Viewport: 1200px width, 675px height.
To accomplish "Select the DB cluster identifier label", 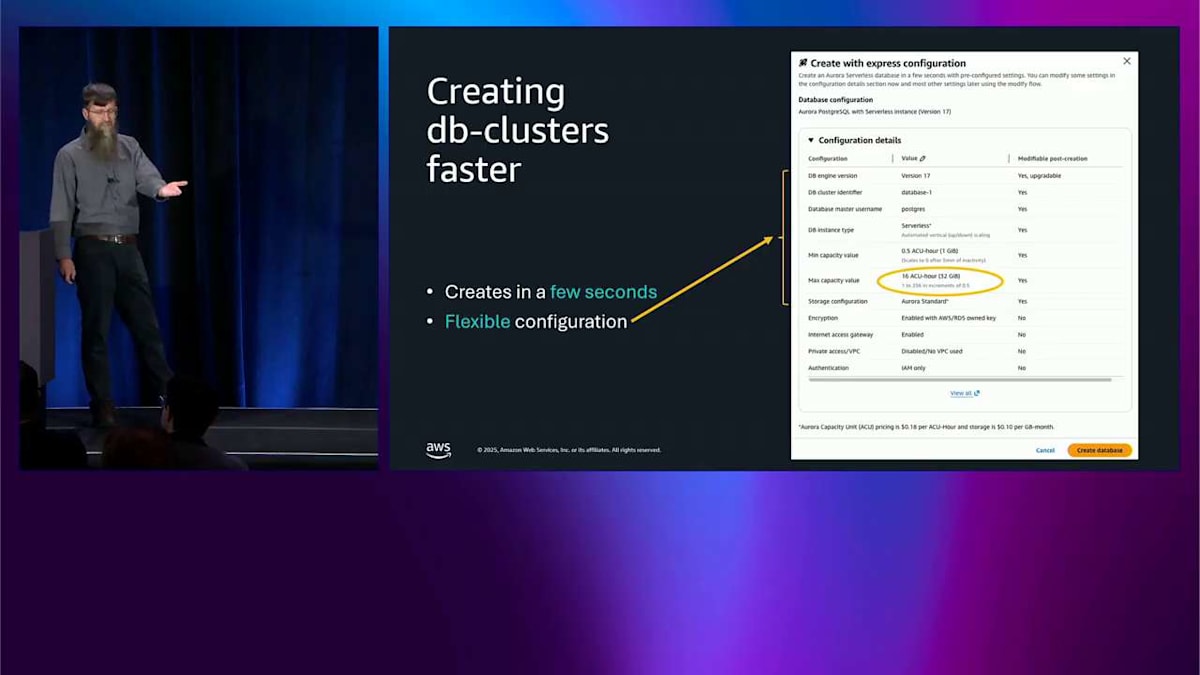I will point(835,192).
